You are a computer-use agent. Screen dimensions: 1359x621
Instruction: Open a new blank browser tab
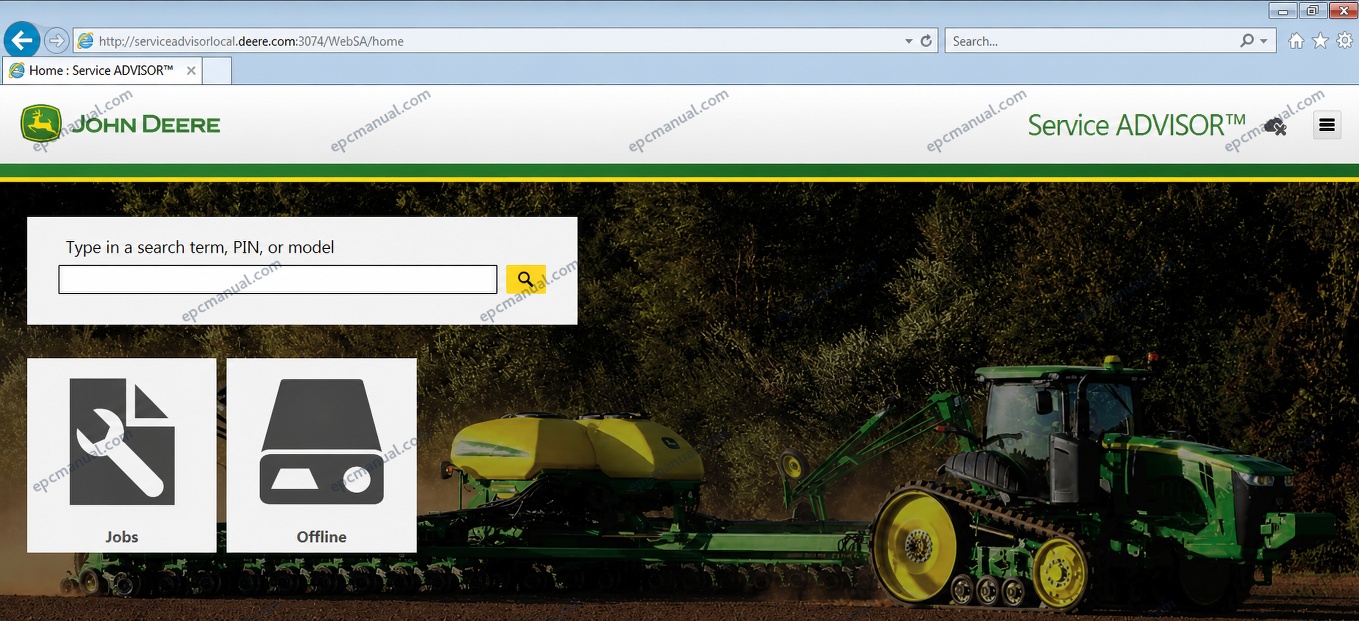click(217, 70)
